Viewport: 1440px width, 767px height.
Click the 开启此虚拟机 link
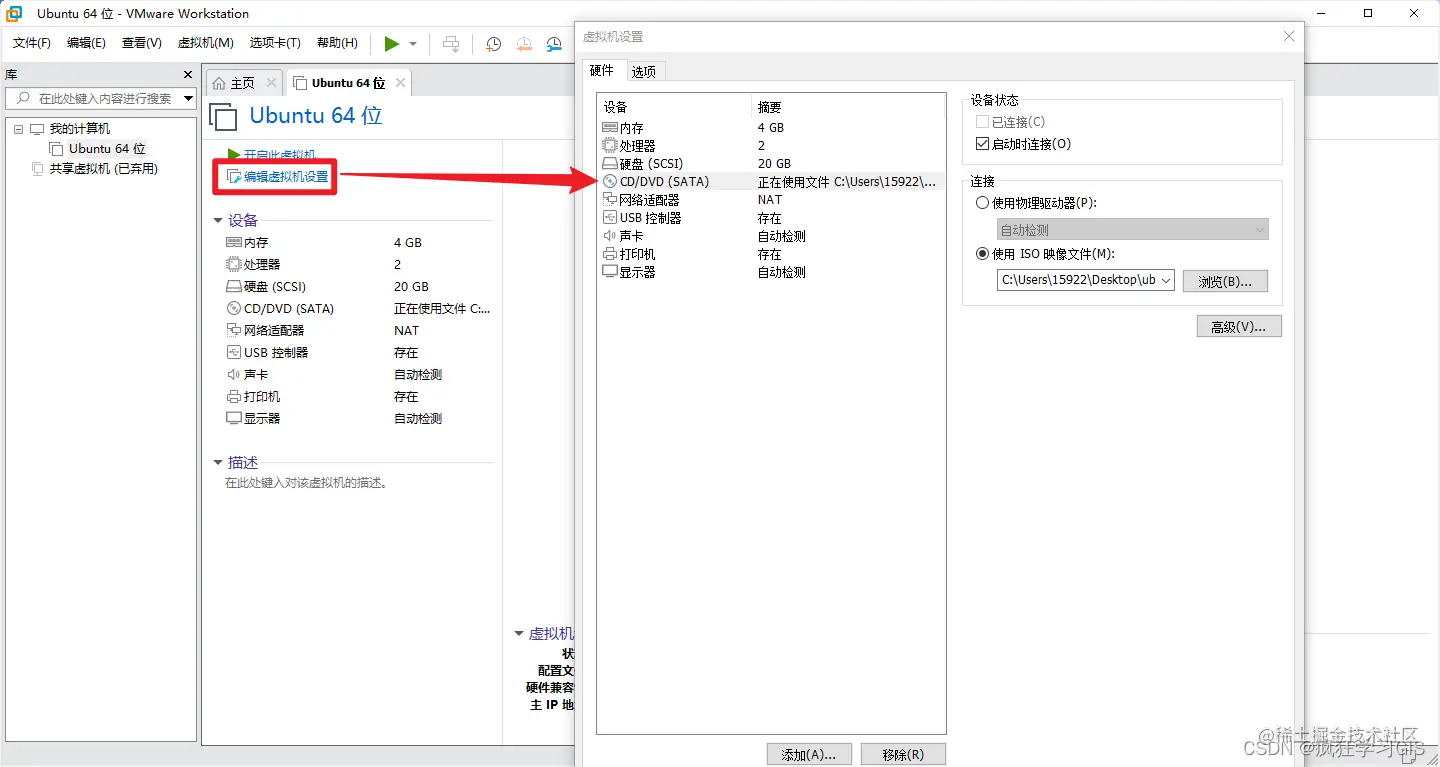[x=279, y=155]
